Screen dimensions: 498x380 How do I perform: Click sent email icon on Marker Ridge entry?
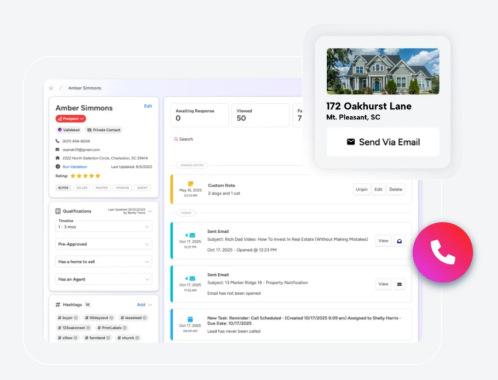coord(190,278)
